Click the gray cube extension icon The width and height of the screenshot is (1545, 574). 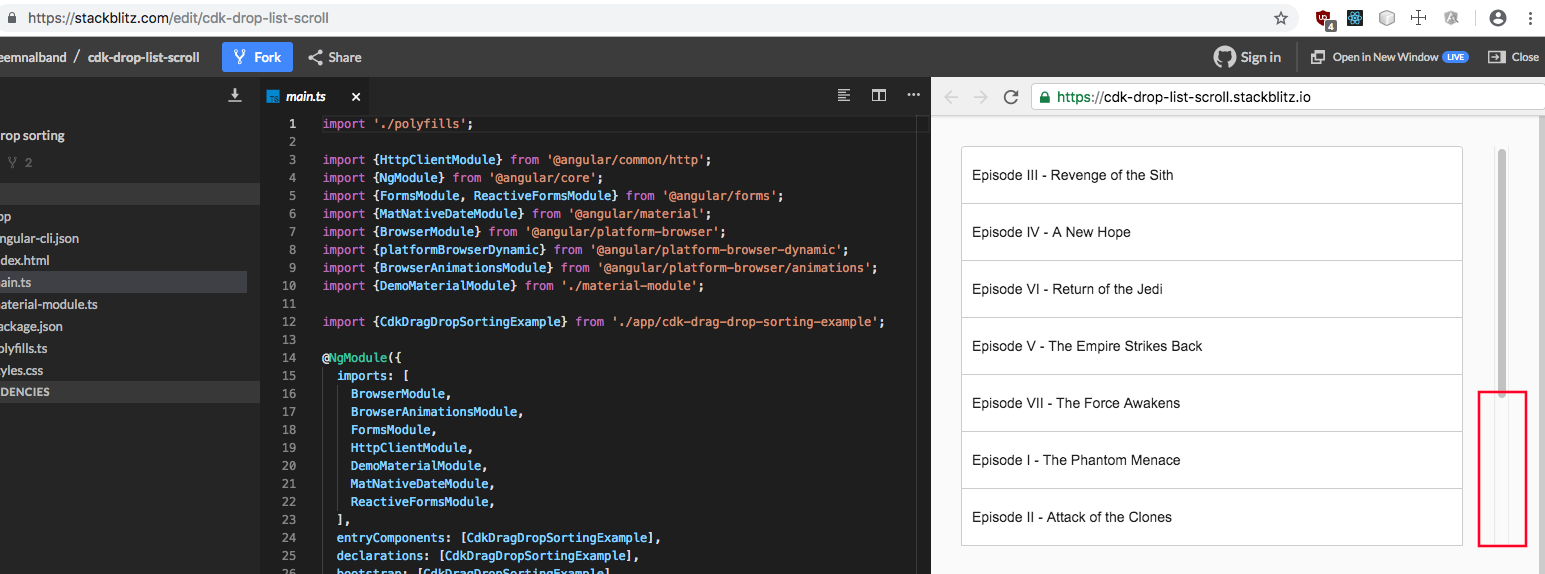[x=1387, y=18]
